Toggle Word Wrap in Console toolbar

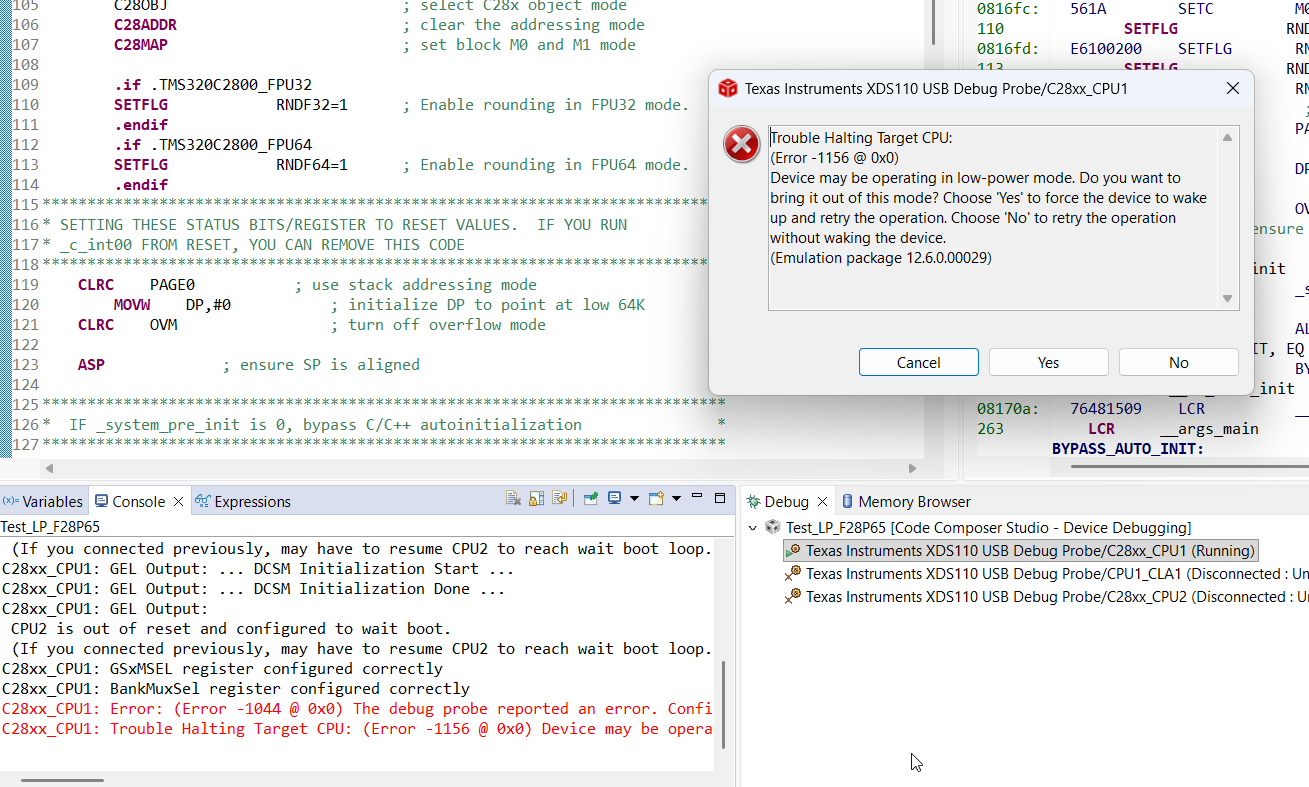[559, 498]
